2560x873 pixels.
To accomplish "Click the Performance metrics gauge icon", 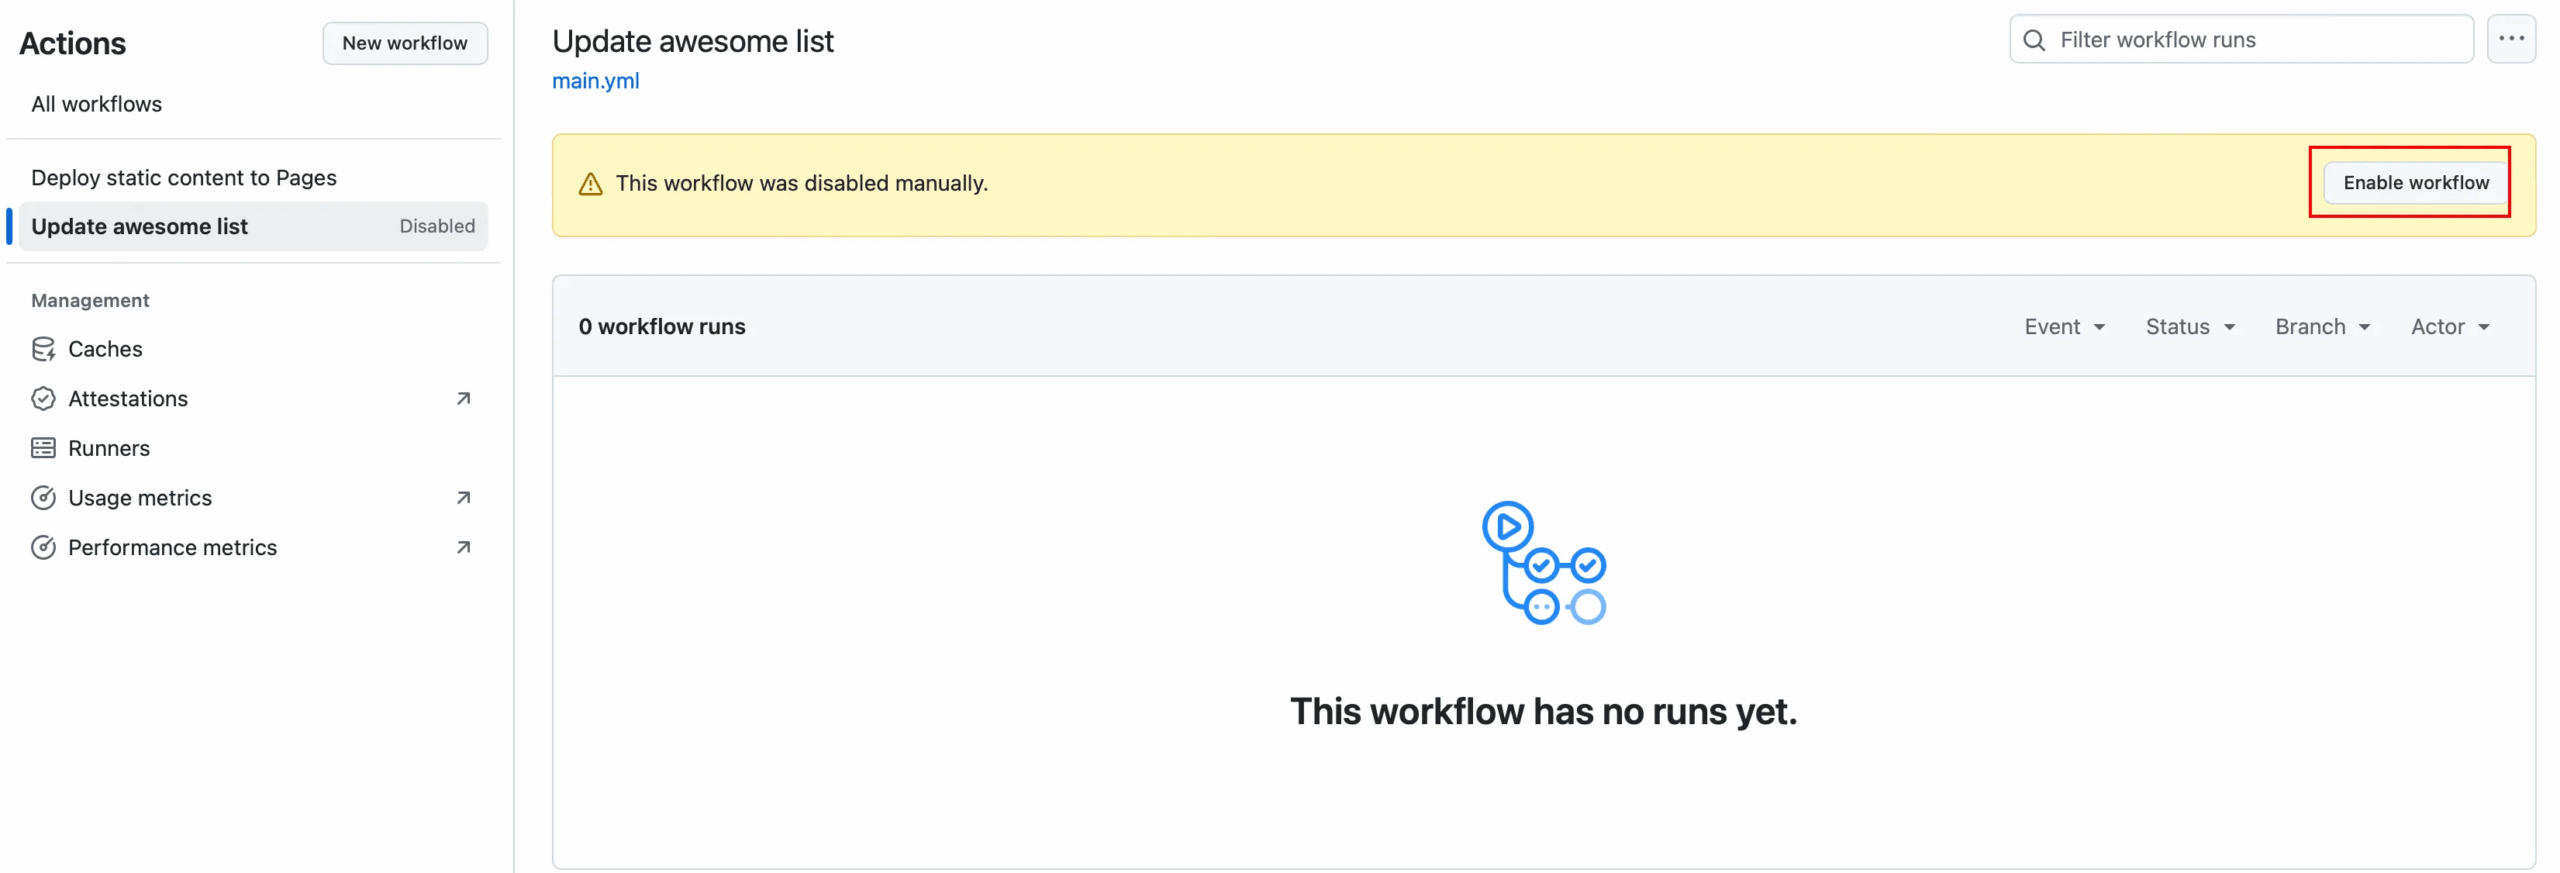I will point(43,548).
